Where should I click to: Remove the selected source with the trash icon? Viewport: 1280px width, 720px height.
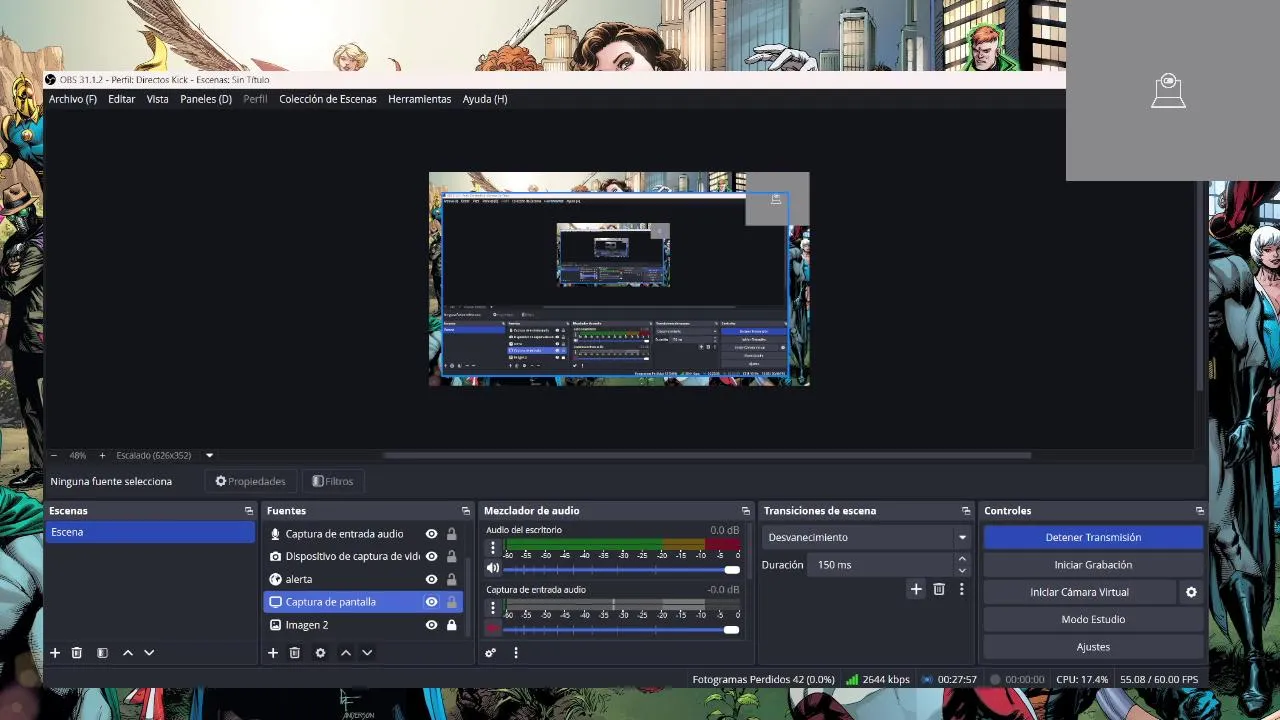coord(294,653)
